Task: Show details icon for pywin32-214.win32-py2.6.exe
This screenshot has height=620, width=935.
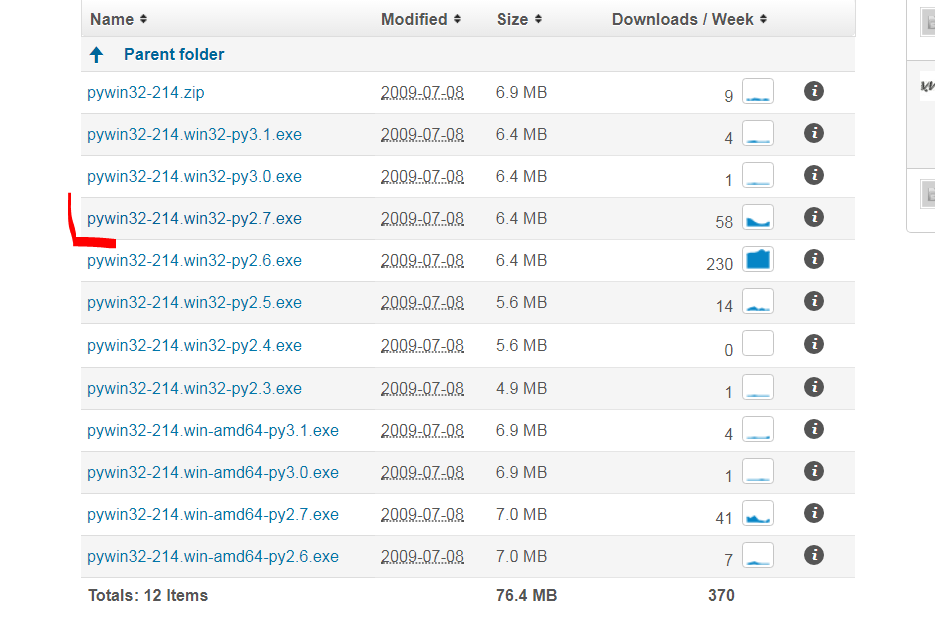Action: [x=814, y=259]
